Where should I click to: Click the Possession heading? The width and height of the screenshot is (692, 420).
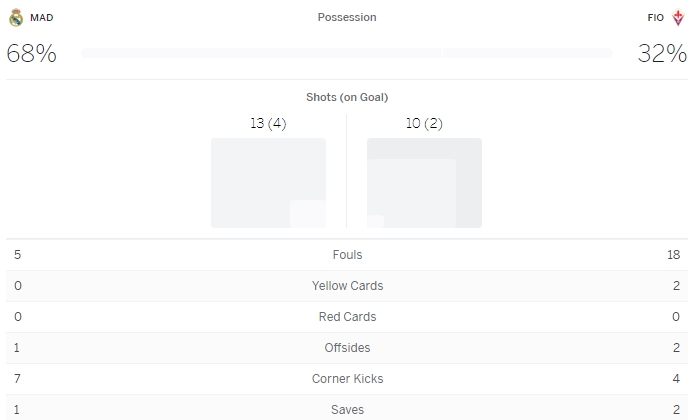tap(347, 17)
